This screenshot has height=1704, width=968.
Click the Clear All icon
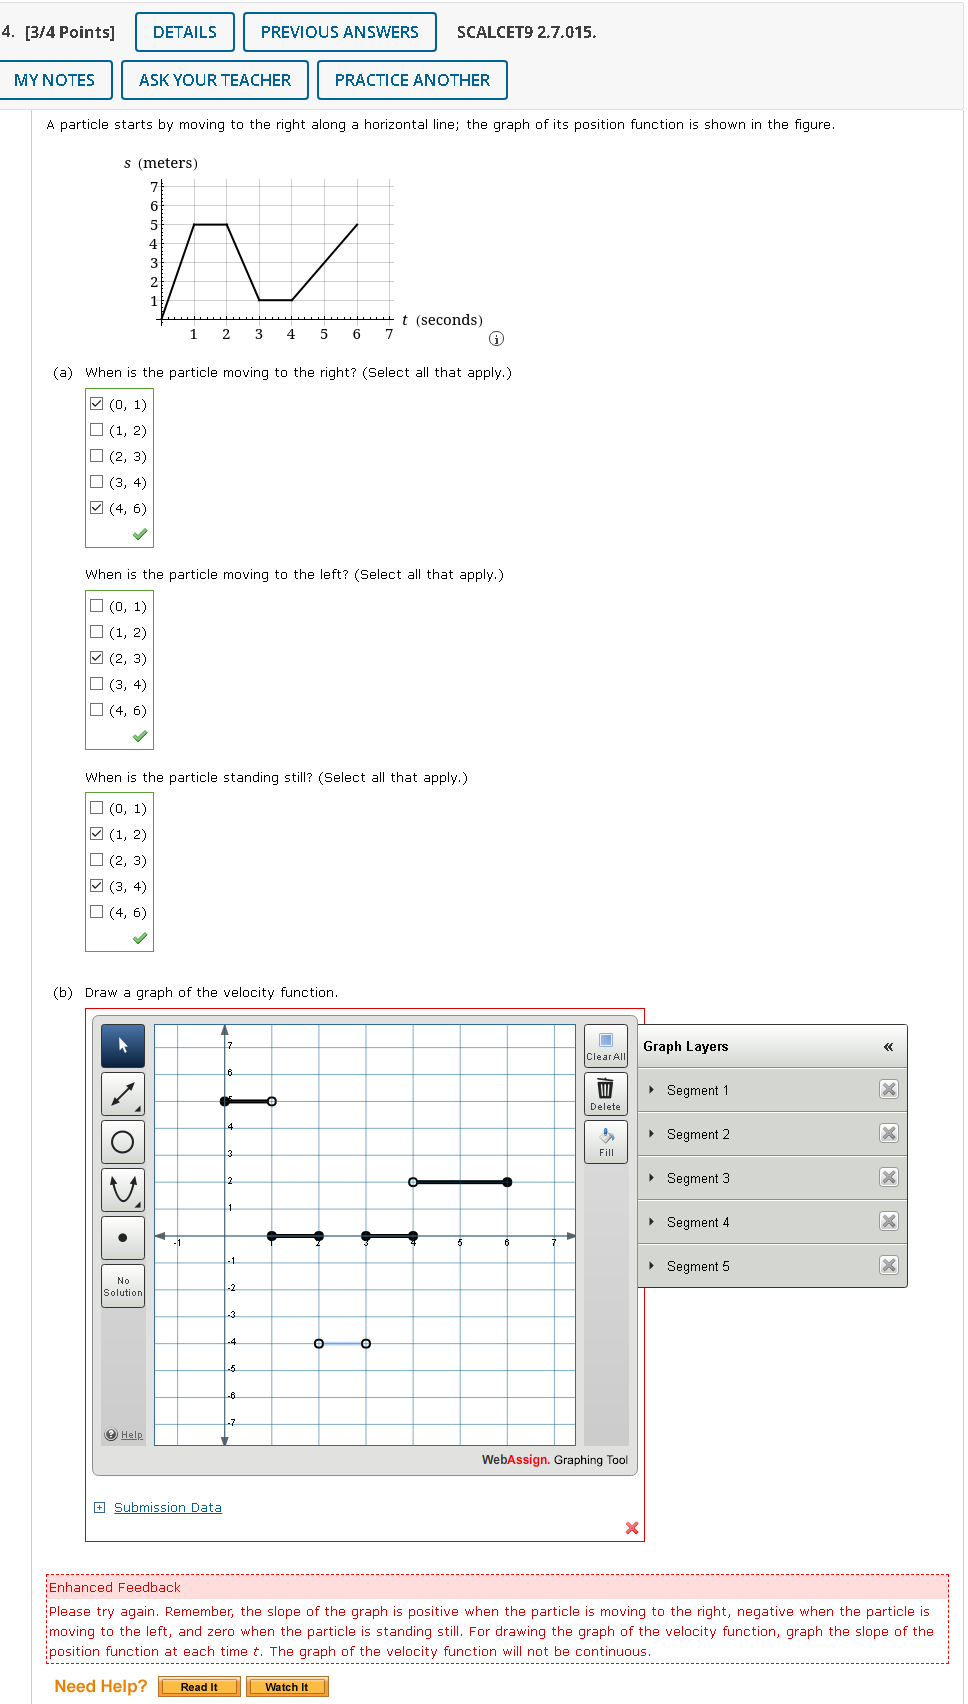click(606, 1046)
